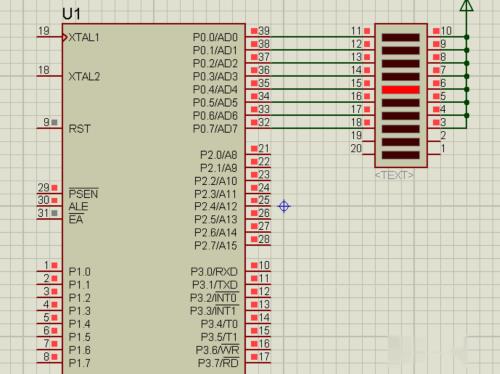Click the power terminal arrow symbol
The width and height of the screenshot is (500, 374).
click(x=466, y=6)
